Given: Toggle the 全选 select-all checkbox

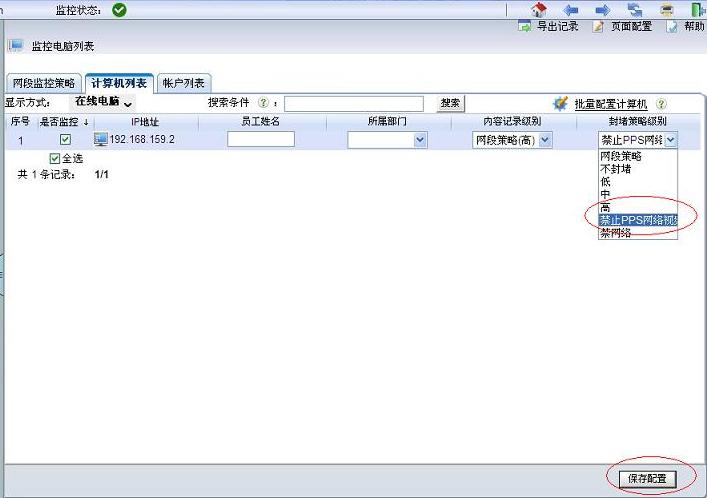Looking at the screenshot, I should coord(55,158).
